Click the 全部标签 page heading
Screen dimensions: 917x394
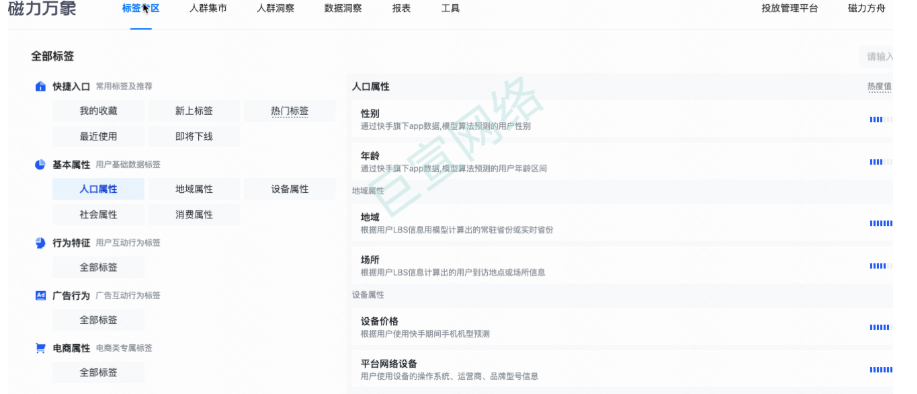(53, 57)
